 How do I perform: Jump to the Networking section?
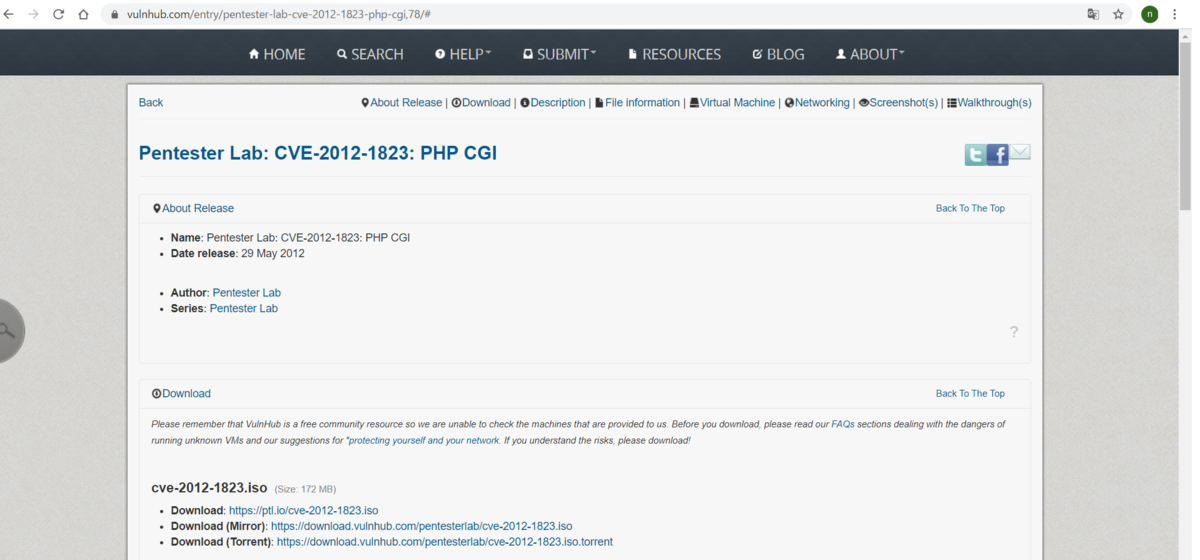coord(817,102)
